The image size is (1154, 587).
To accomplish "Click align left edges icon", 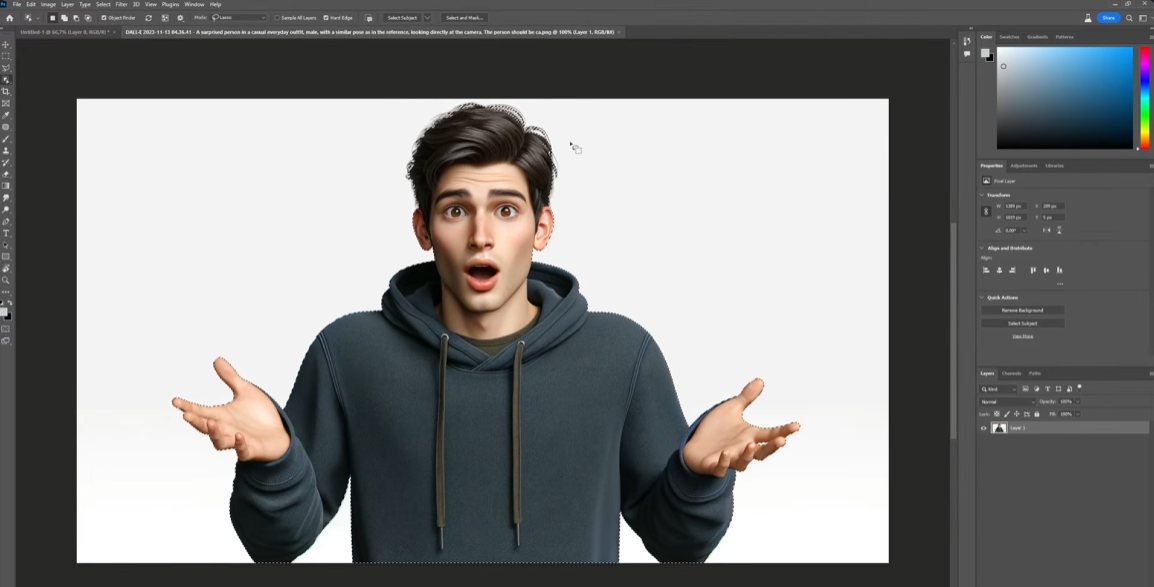I will coord(986,270).
